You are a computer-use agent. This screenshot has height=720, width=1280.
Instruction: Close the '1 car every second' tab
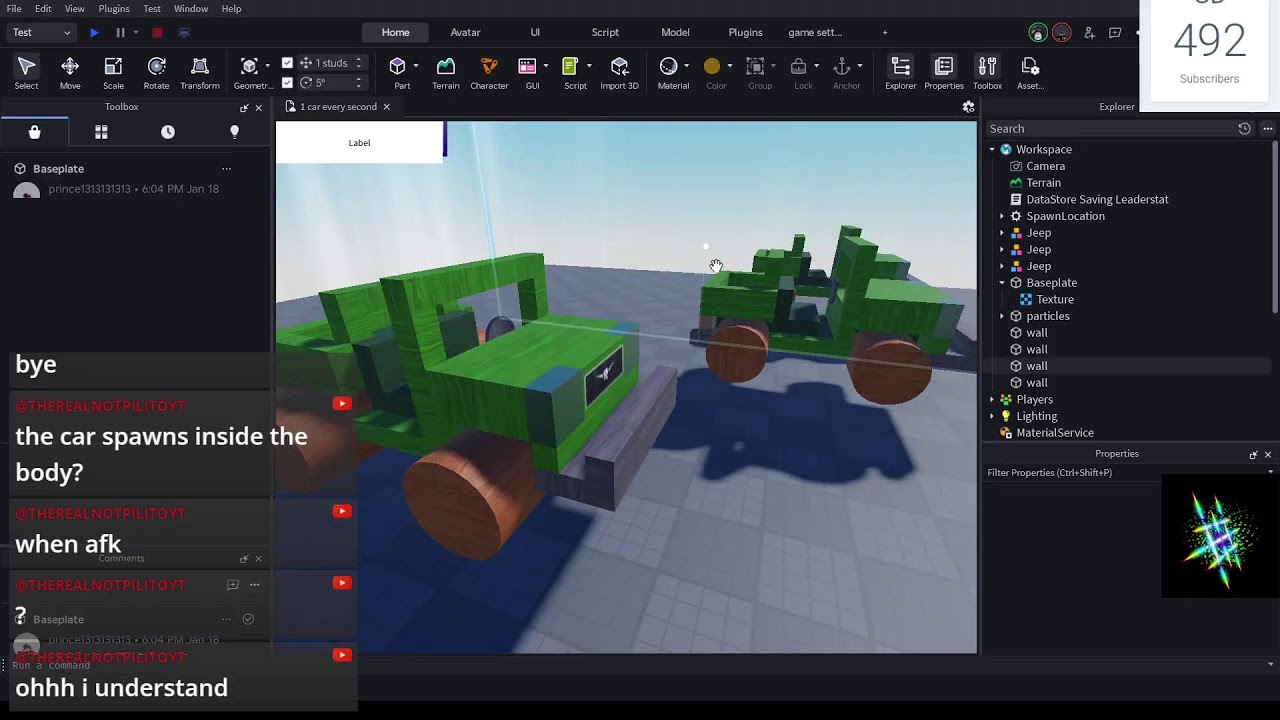tap(386, 107)
